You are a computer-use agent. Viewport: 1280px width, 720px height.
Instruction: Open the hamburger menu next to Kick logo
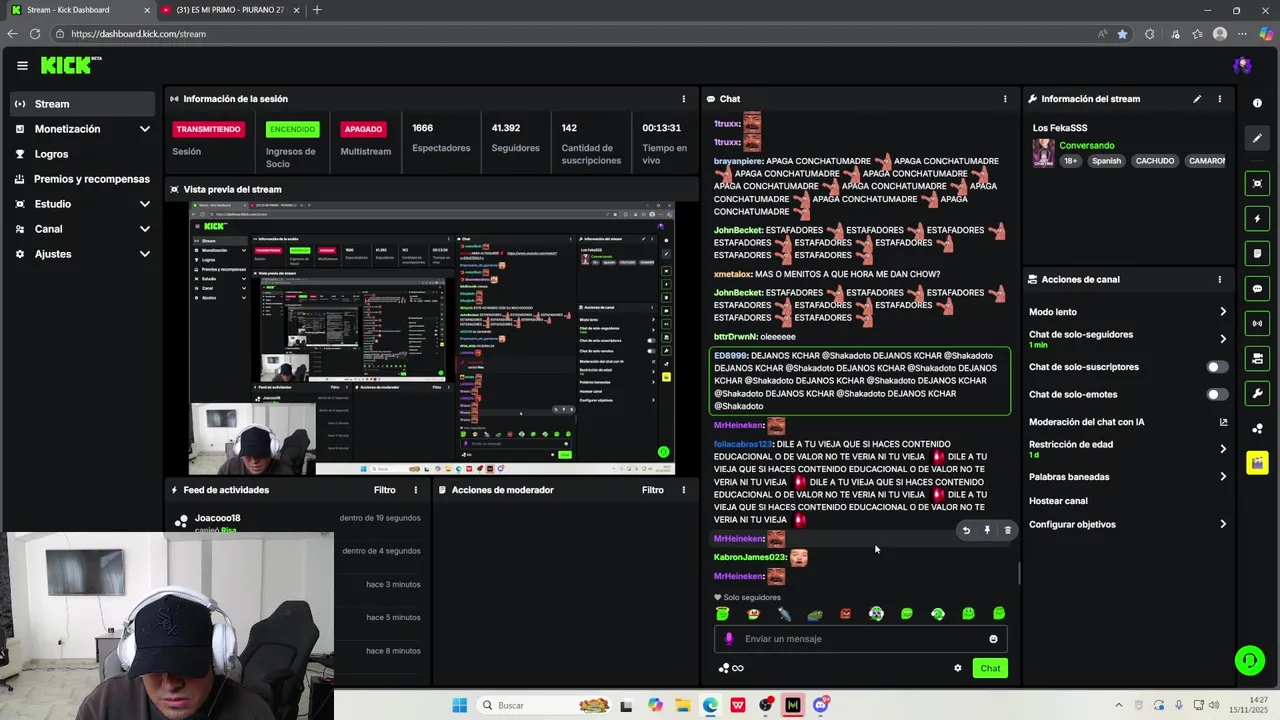tap(22, 66)
